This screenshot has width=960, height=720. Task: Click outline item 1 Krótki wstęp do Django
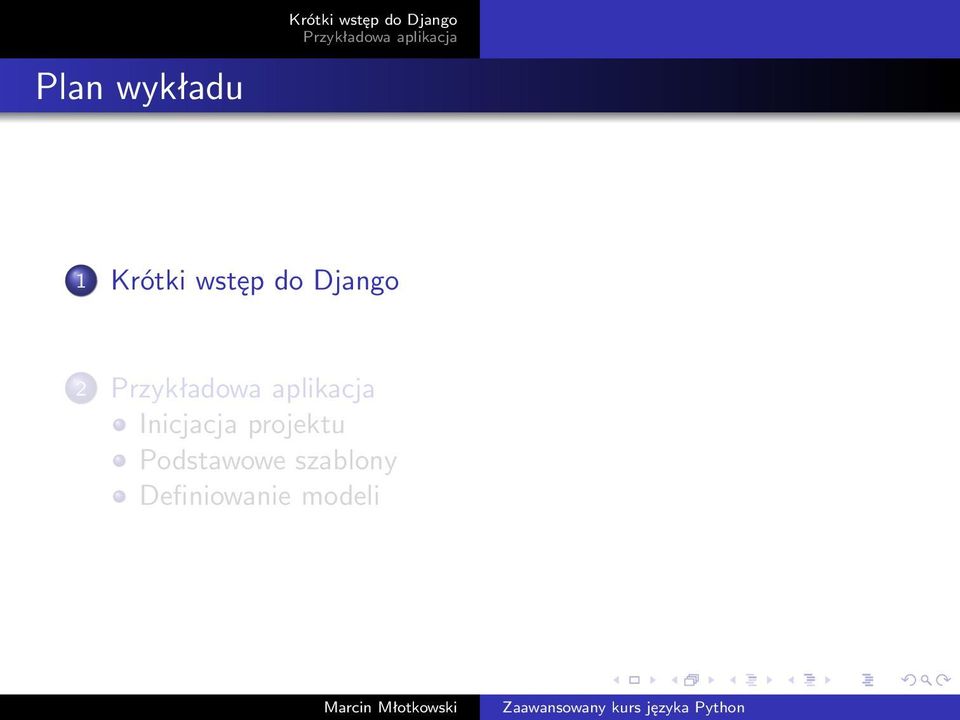click(255, 281)
